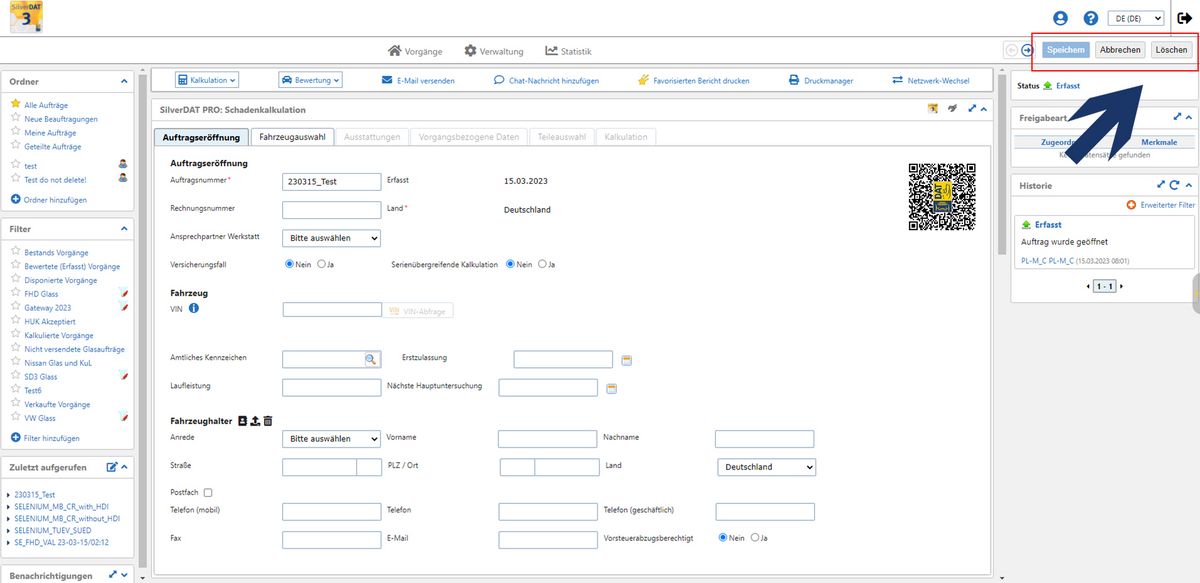Click the VIN input field
This screenshot has height=583, width=1200.
332,310
